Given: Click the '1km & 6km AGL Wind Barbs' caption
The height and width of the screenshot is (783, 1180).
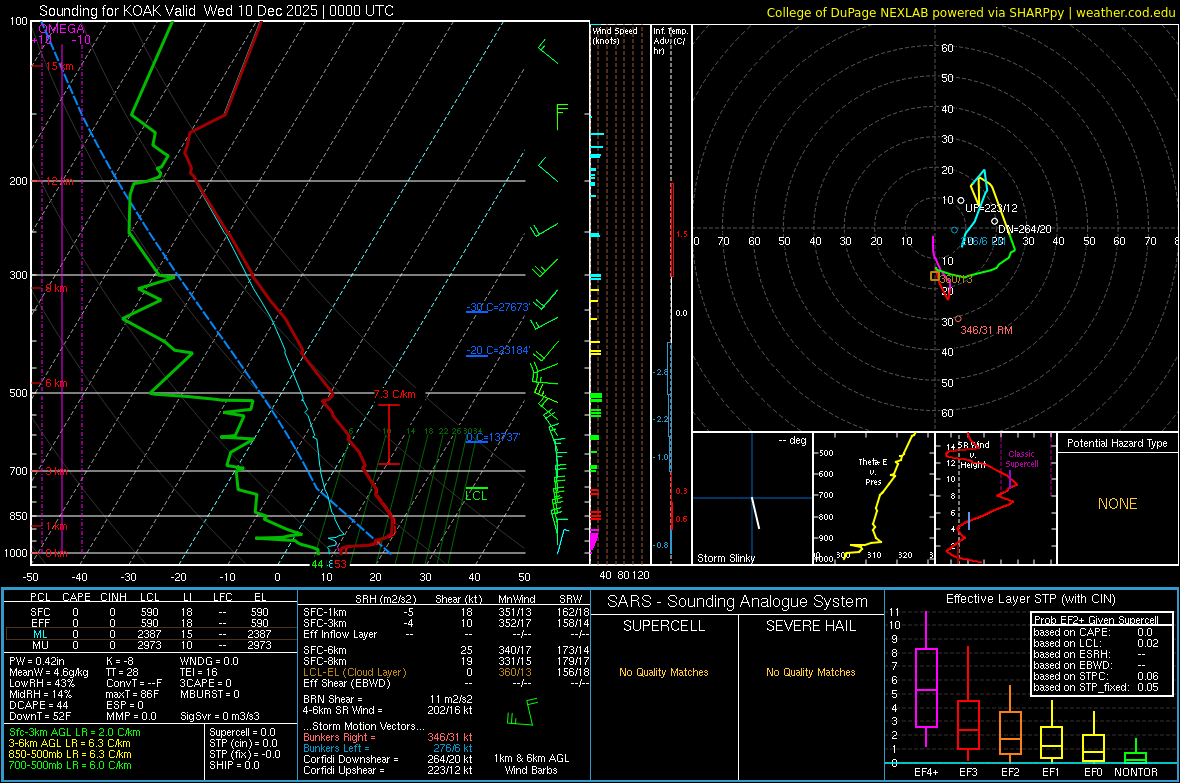Looking at the screenshot, I should click(531, 764).
